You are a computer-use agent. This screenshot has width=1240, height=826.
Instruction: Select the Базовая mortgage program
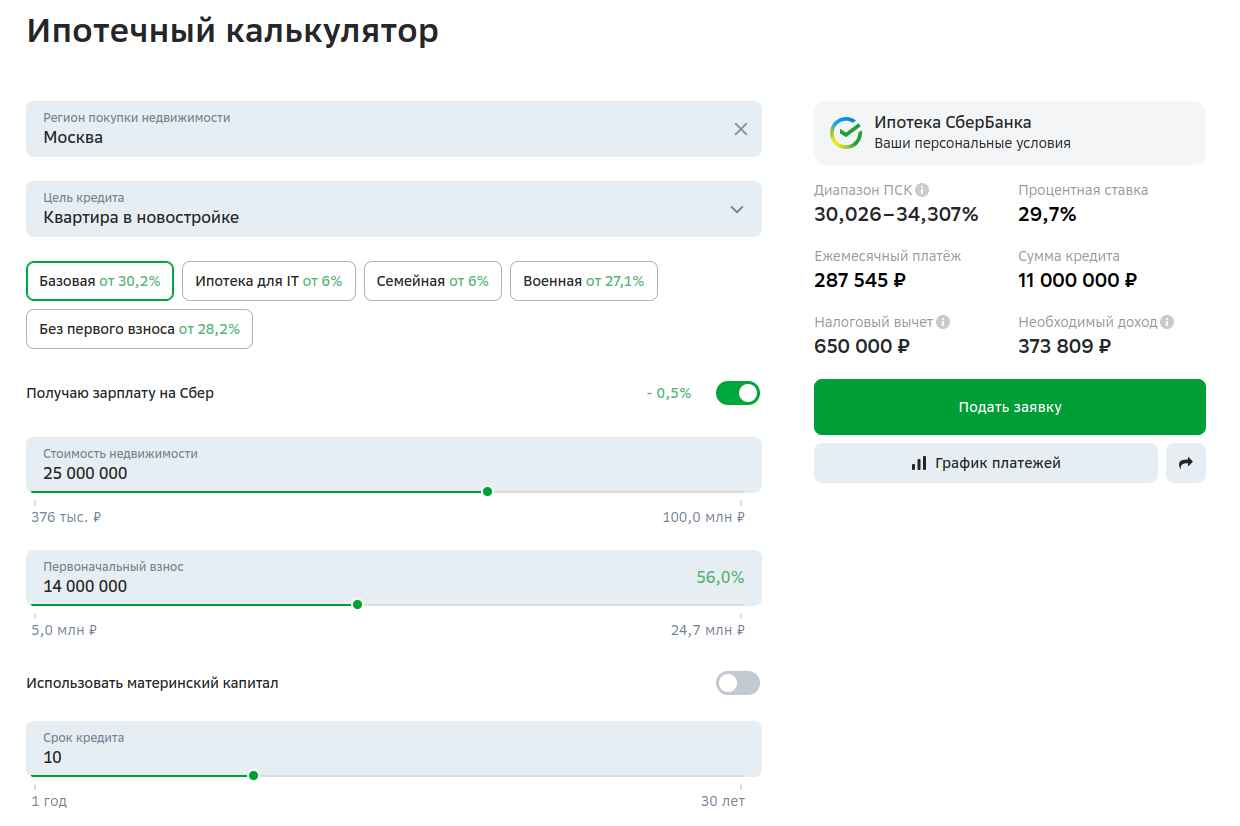[x=100, y=281]
